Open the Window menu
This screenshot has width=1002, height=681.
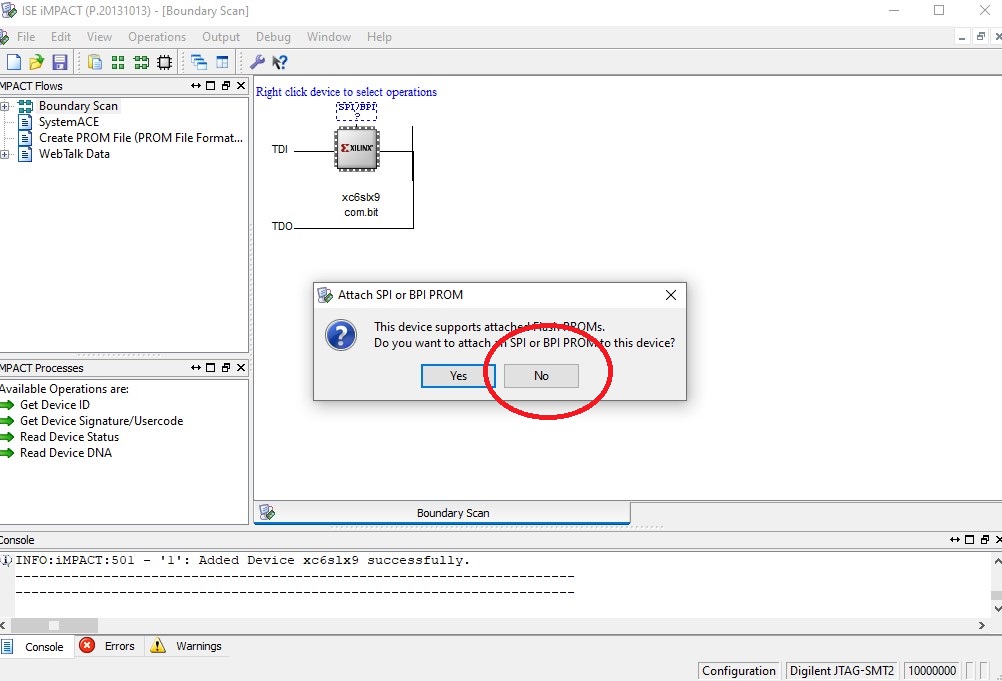coord(328,37)
